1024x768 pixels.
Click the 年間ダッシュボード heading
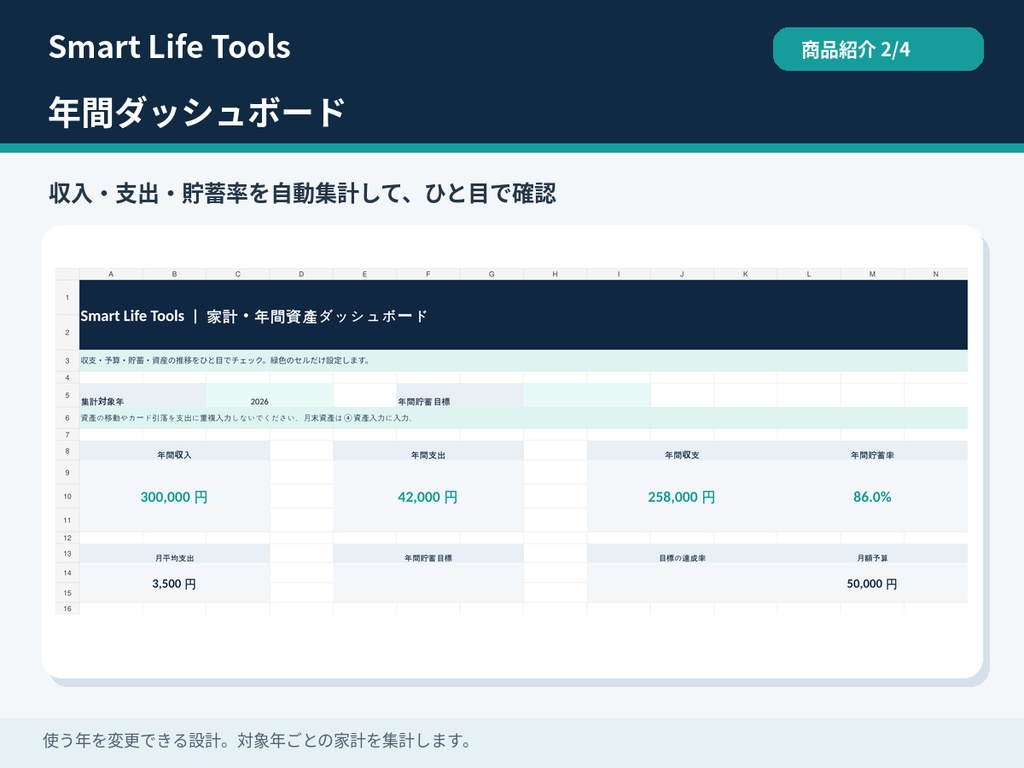click(x=197, y=112)
